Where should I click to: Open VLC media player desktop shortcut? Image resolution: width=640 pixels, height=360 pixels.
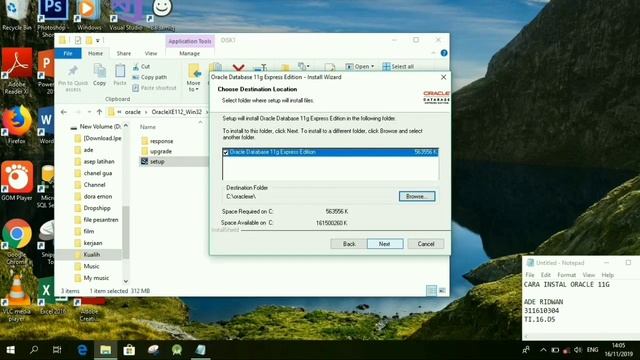pos(17,298)
